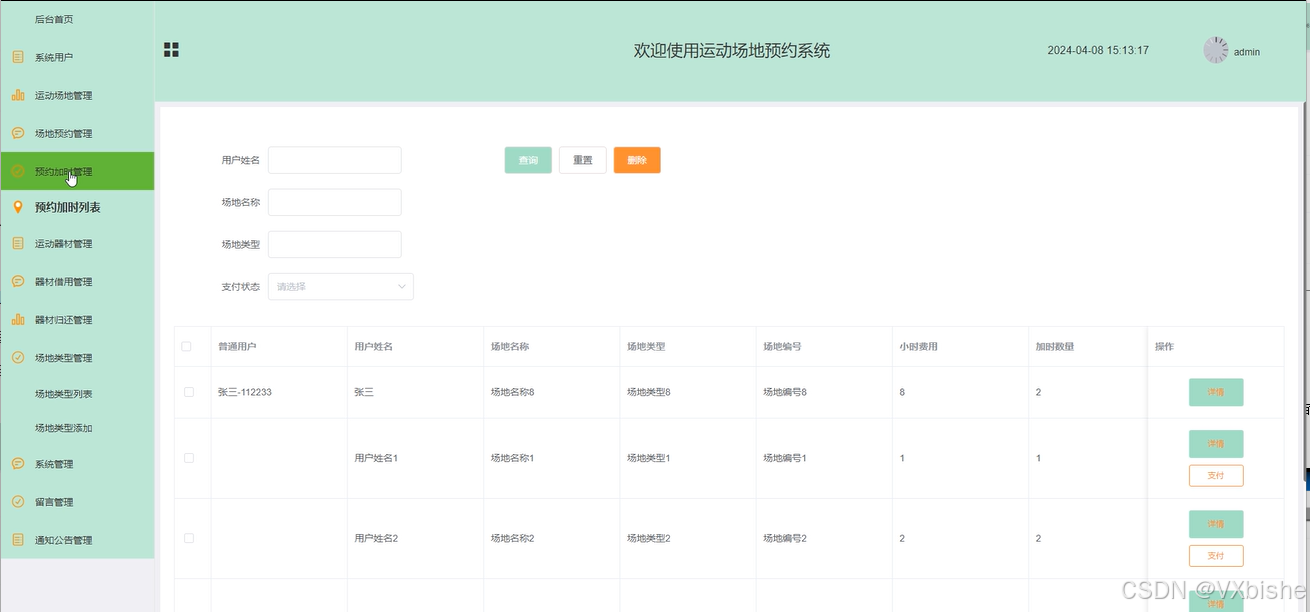
Task: Expand the 通知公告管理 menu
Action: tap(77, 539)
